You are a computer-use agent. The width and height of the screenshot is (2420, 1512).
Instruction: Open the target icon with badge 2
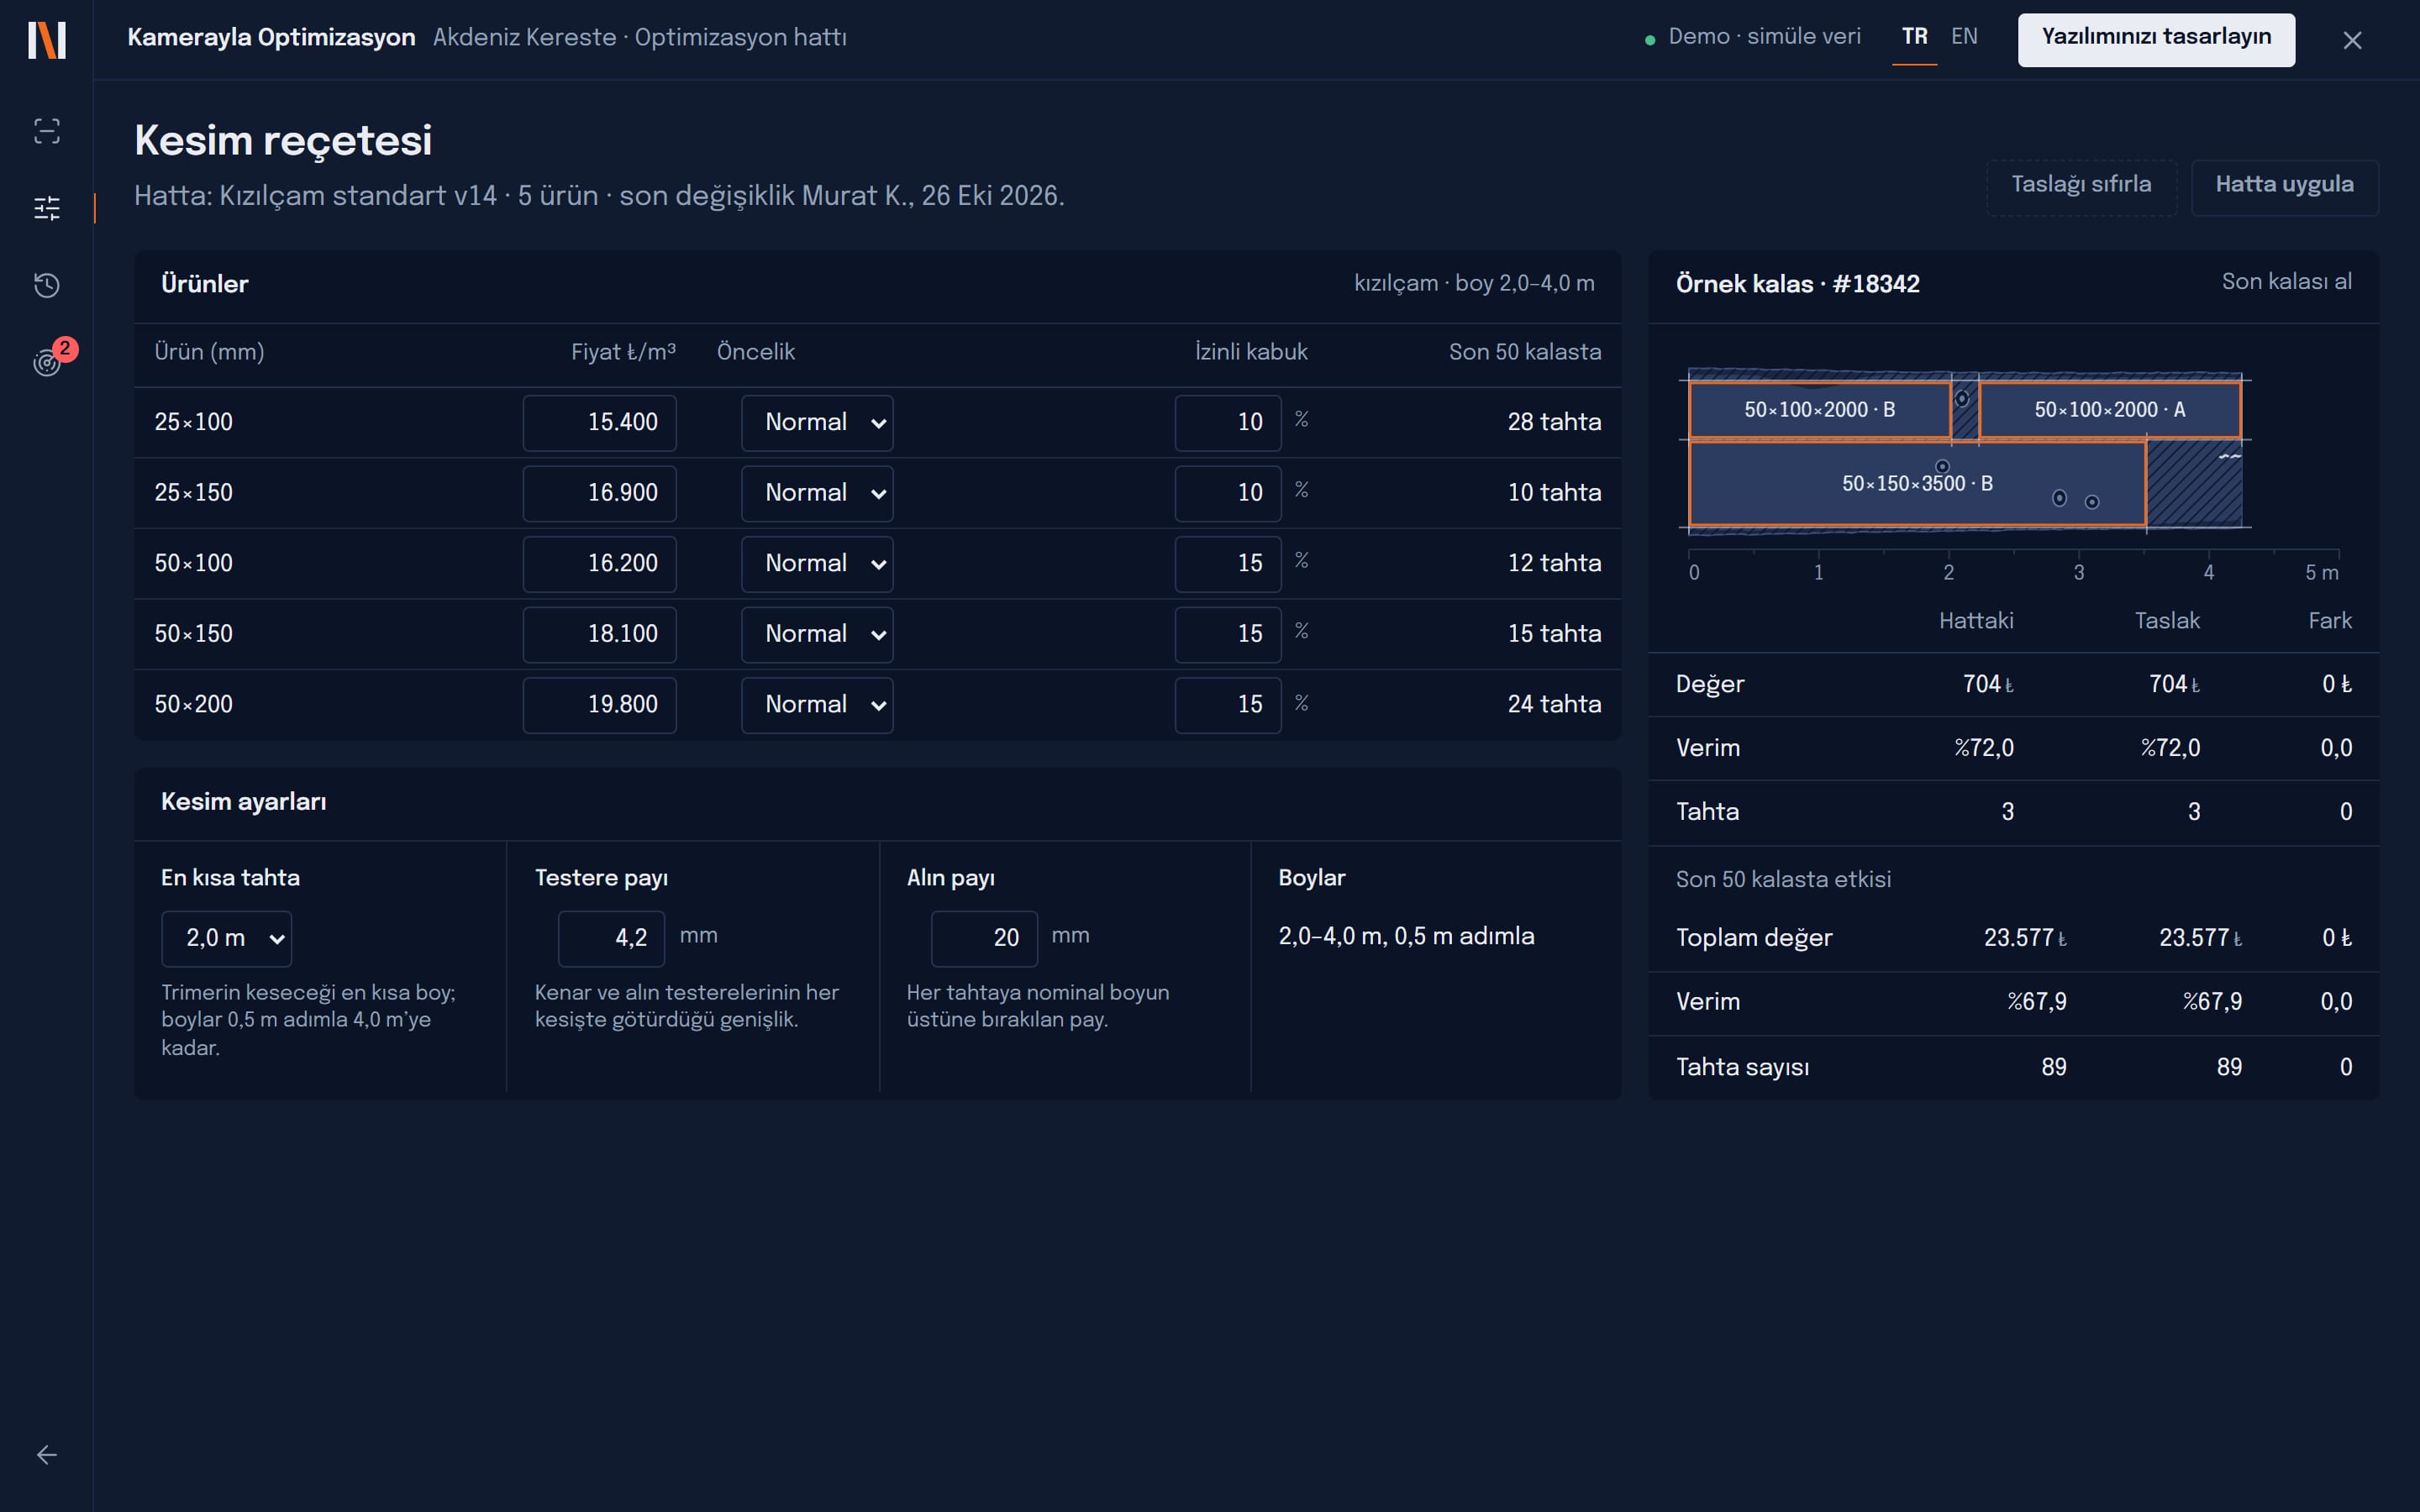coord(47,362)
